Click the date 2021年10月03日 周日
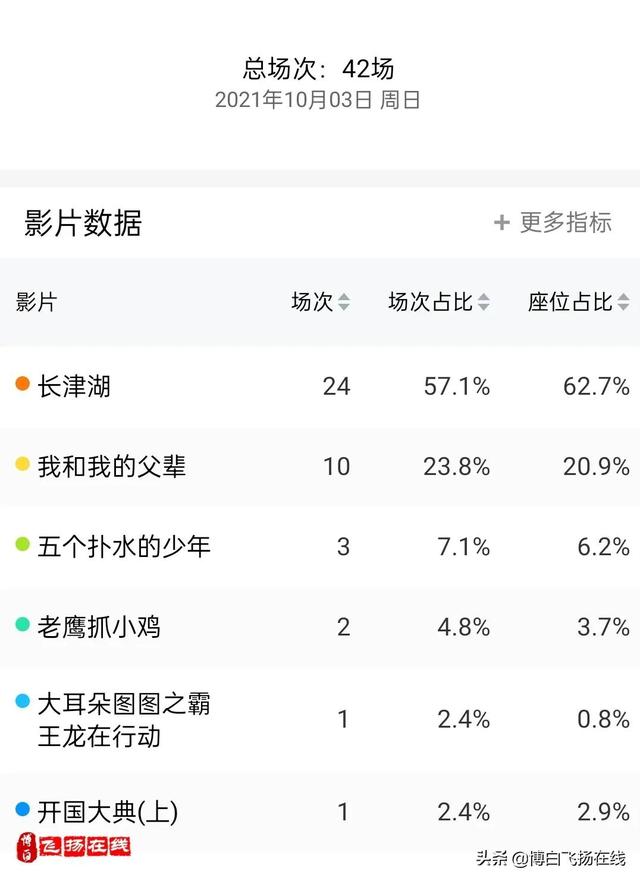640x881 pixels. [317, 100]
